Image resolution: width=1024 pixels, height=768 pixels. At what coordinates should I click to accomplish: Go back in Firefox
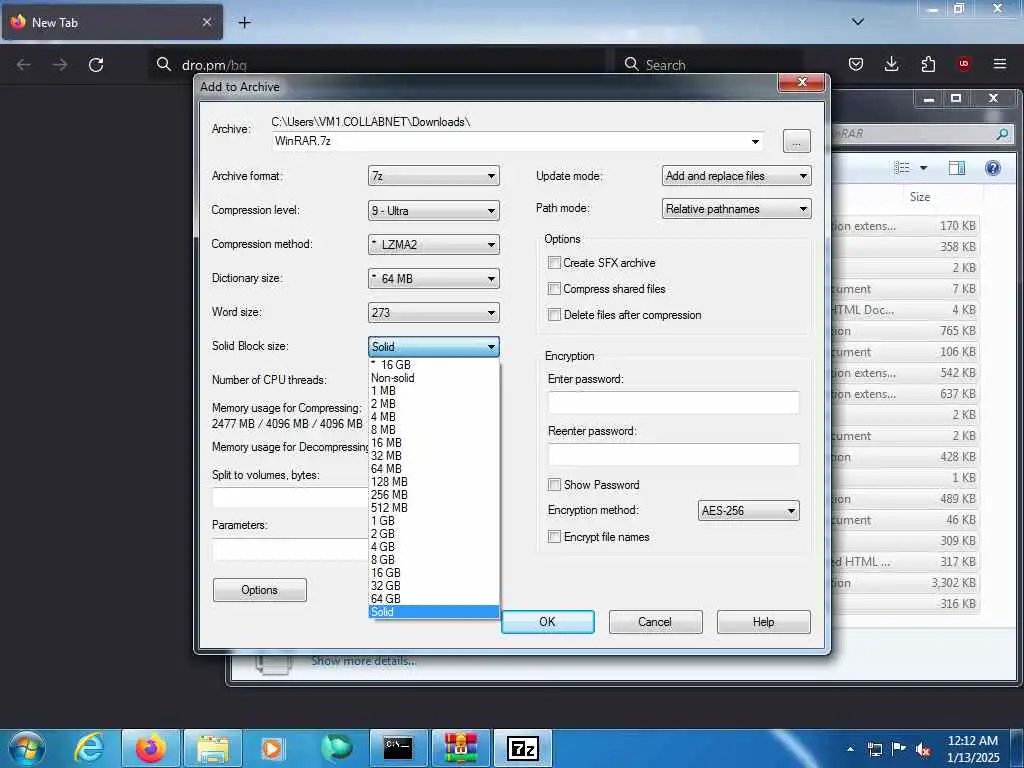coord(24,65)
